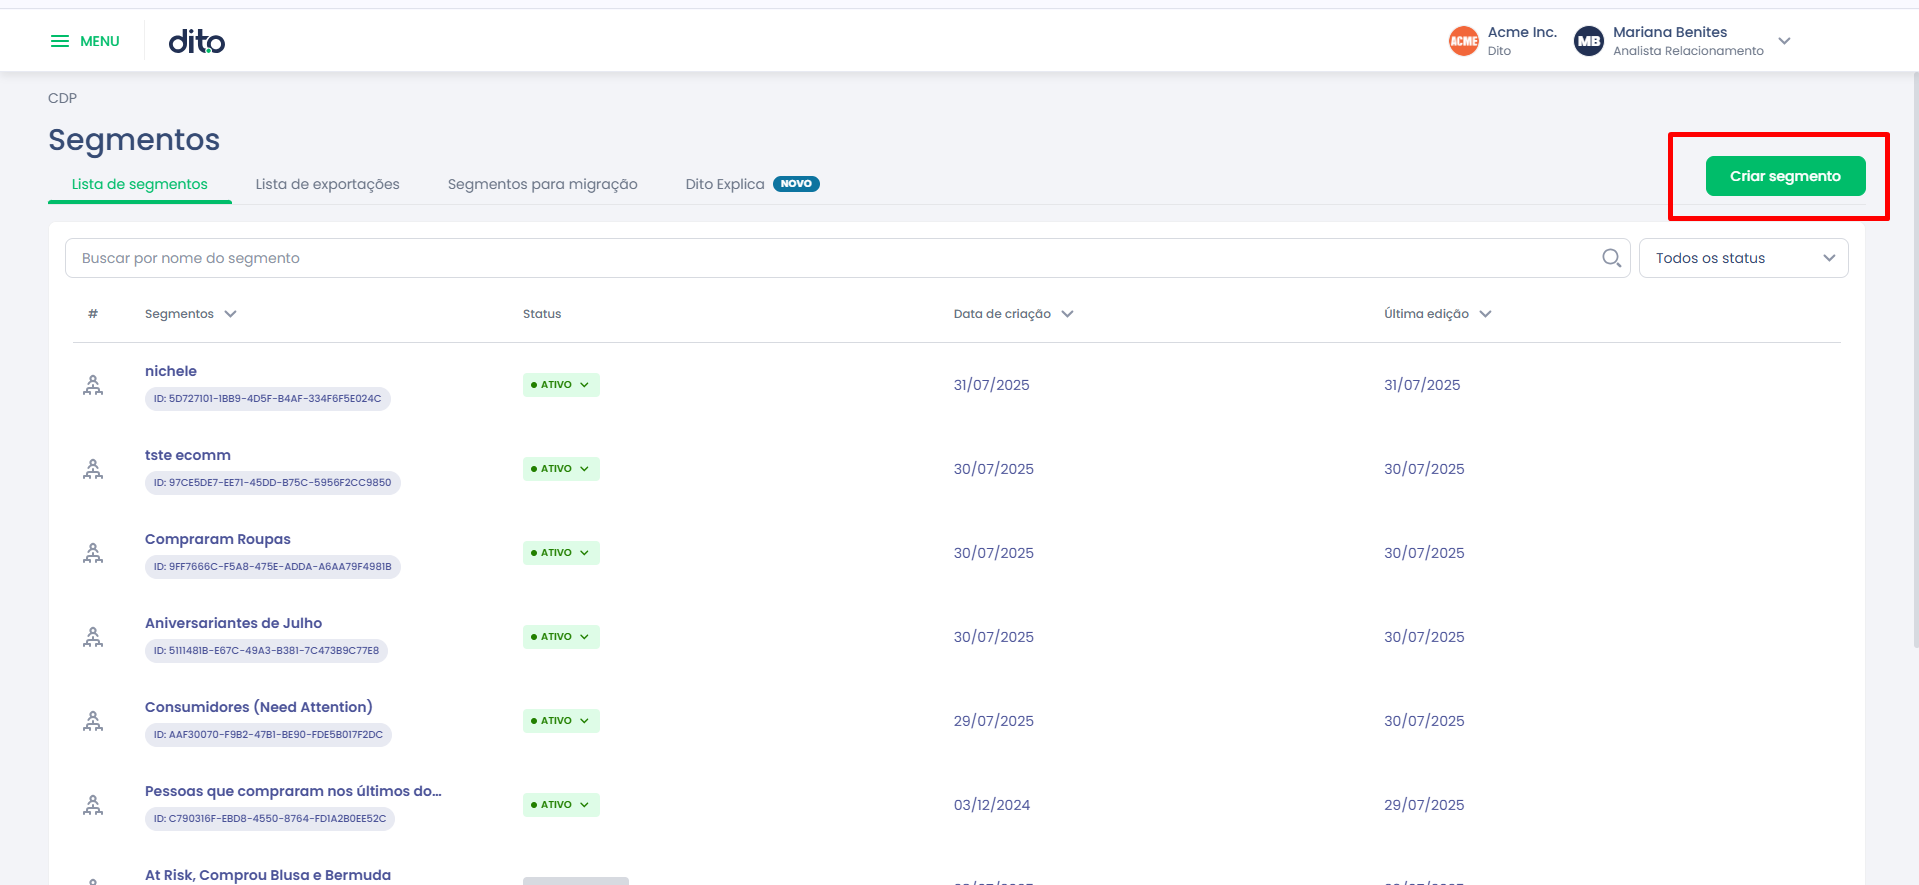Open the ATIVO status dropdown for nichele
Screen dimensions: 1919x885
561,385
